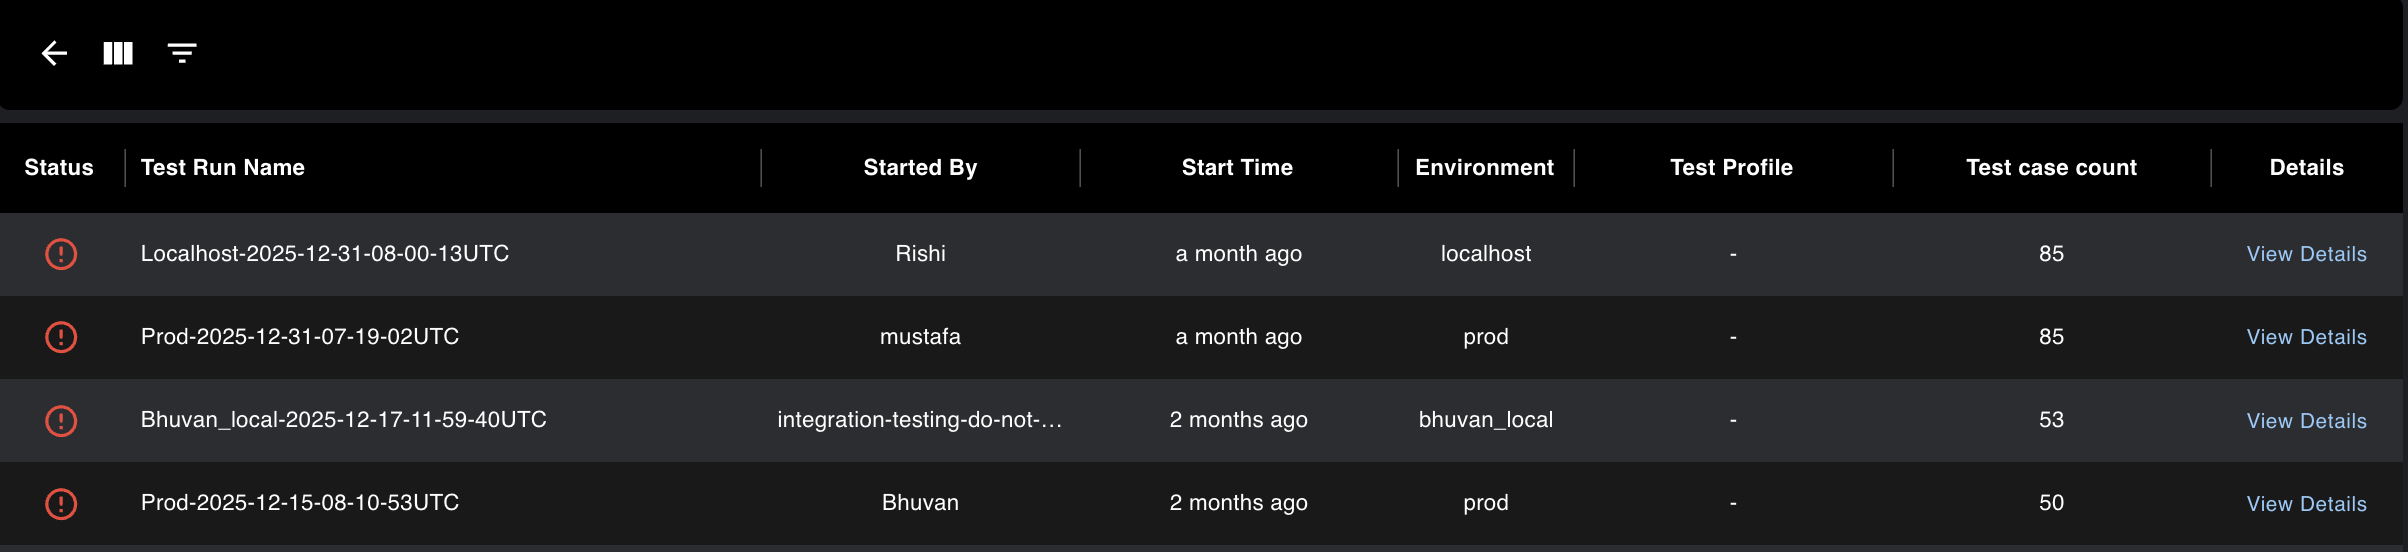View Details for Prod-2025-12-31-07-19-02UTC run
The image size is (2408, 552).
click(x=2306, y=337)
